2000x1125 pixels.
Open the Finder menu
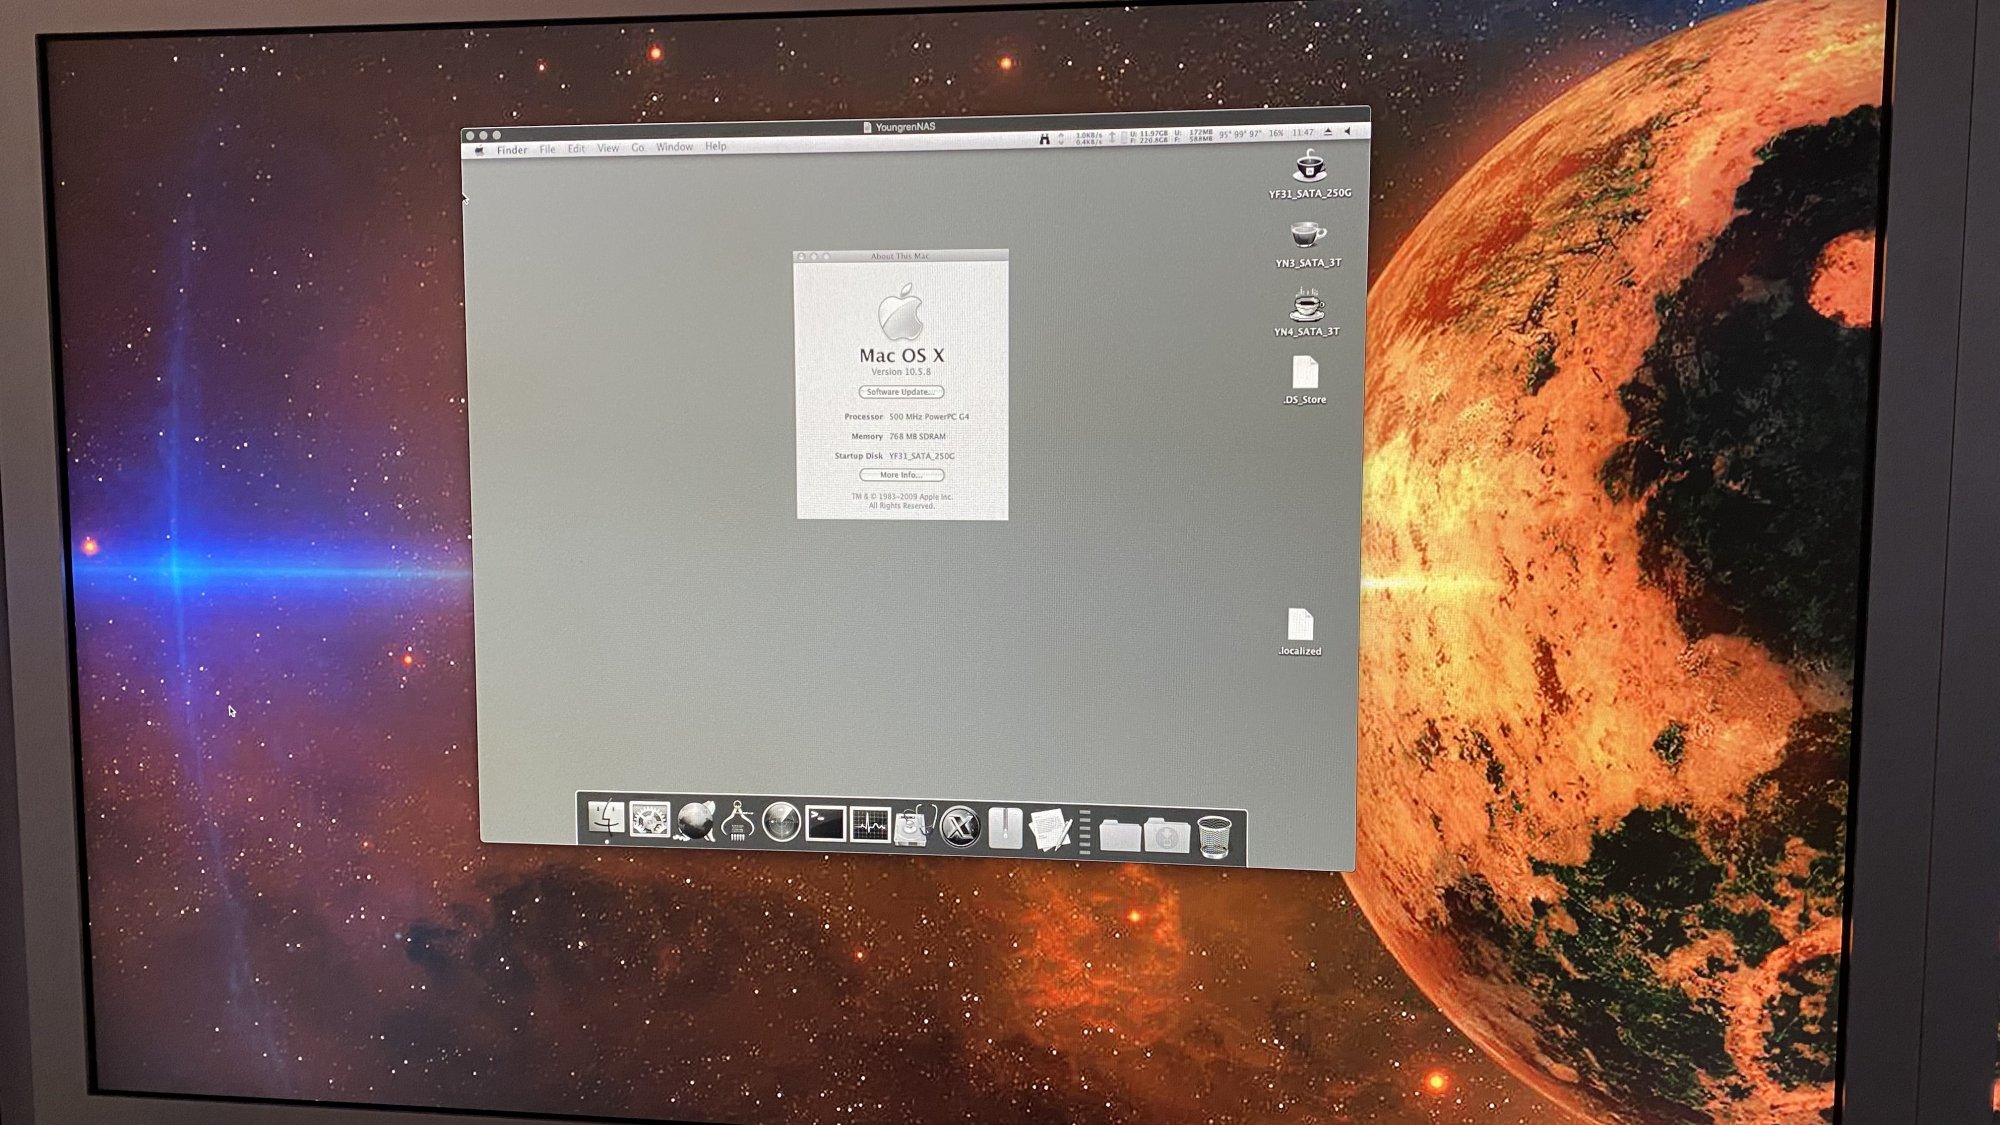[512, 150]
